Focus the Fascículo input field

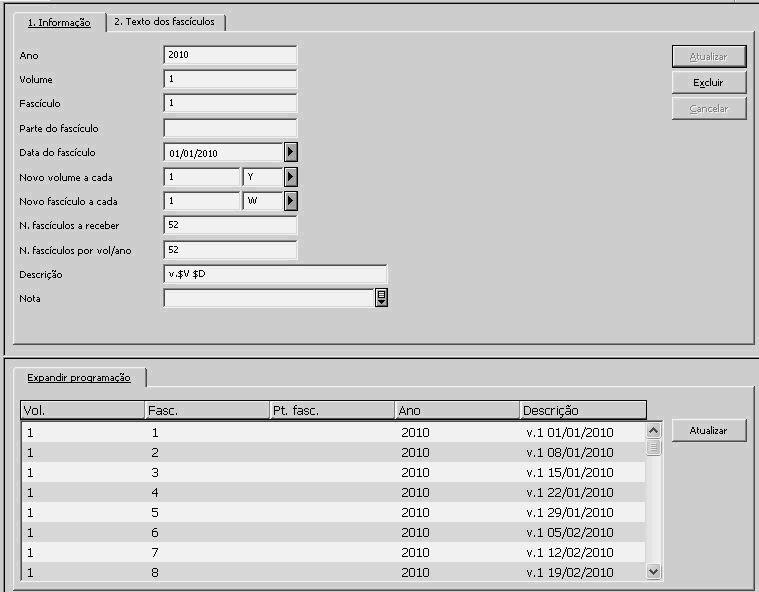[x=230, y=103]
